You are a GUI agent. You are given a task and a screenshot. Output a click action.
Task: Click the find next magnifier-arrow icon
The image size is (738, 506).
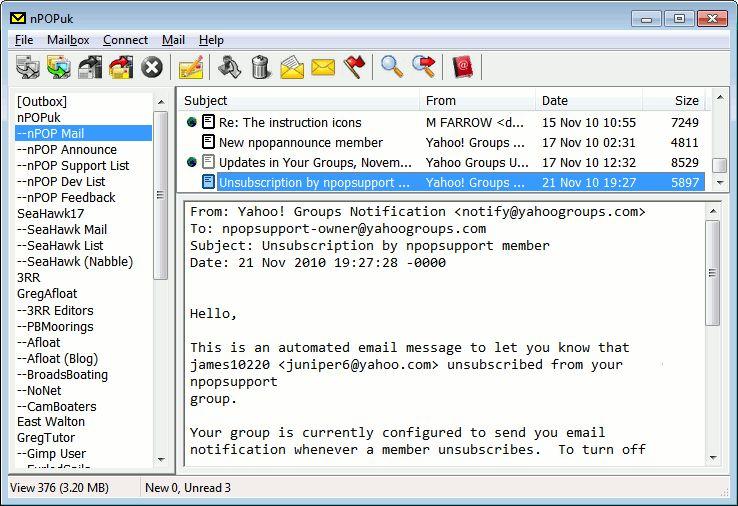tap(424, 67)
